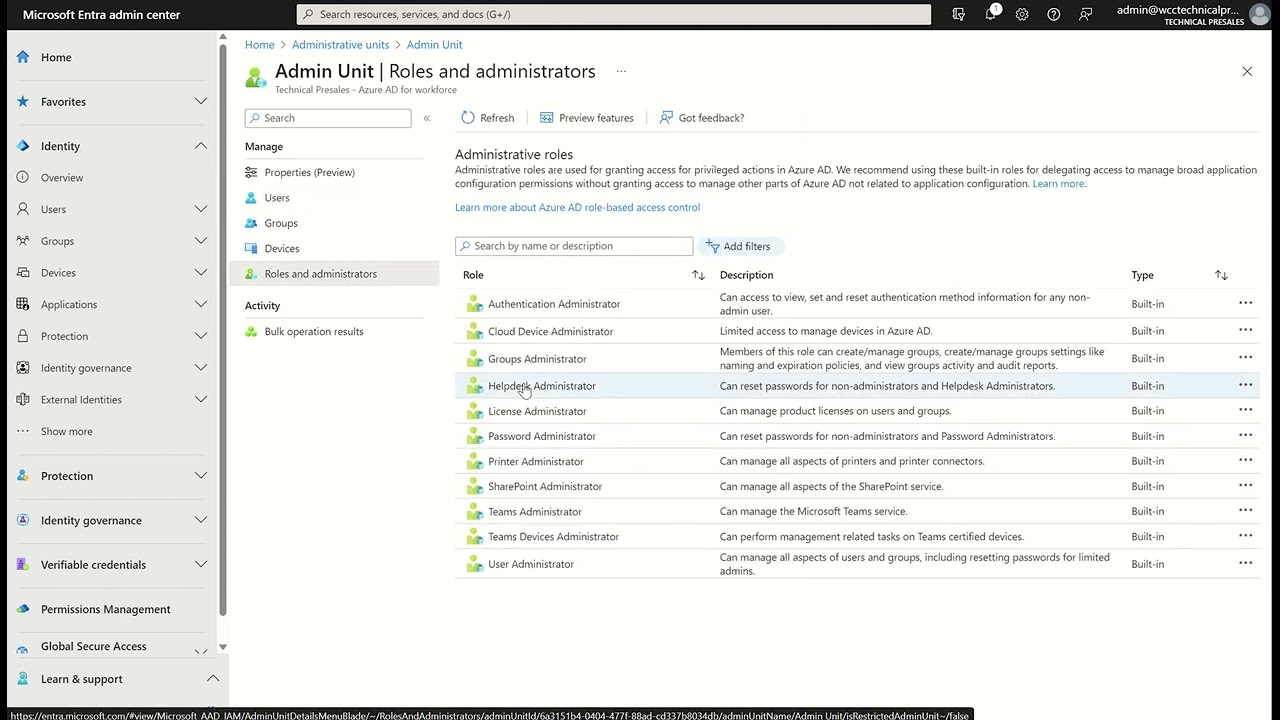Open Learn more about Azure AD role-based access control
Image resolution: width=1280 pixels, height=720 pixels.
click(x=577, y=207)
